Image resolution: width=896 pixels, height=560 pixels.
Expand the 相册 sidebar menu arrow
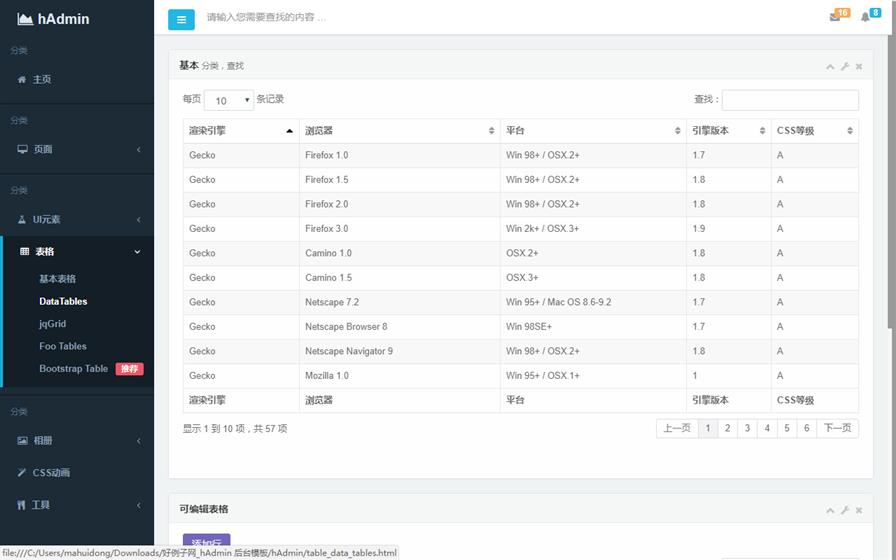click(138, 441)
